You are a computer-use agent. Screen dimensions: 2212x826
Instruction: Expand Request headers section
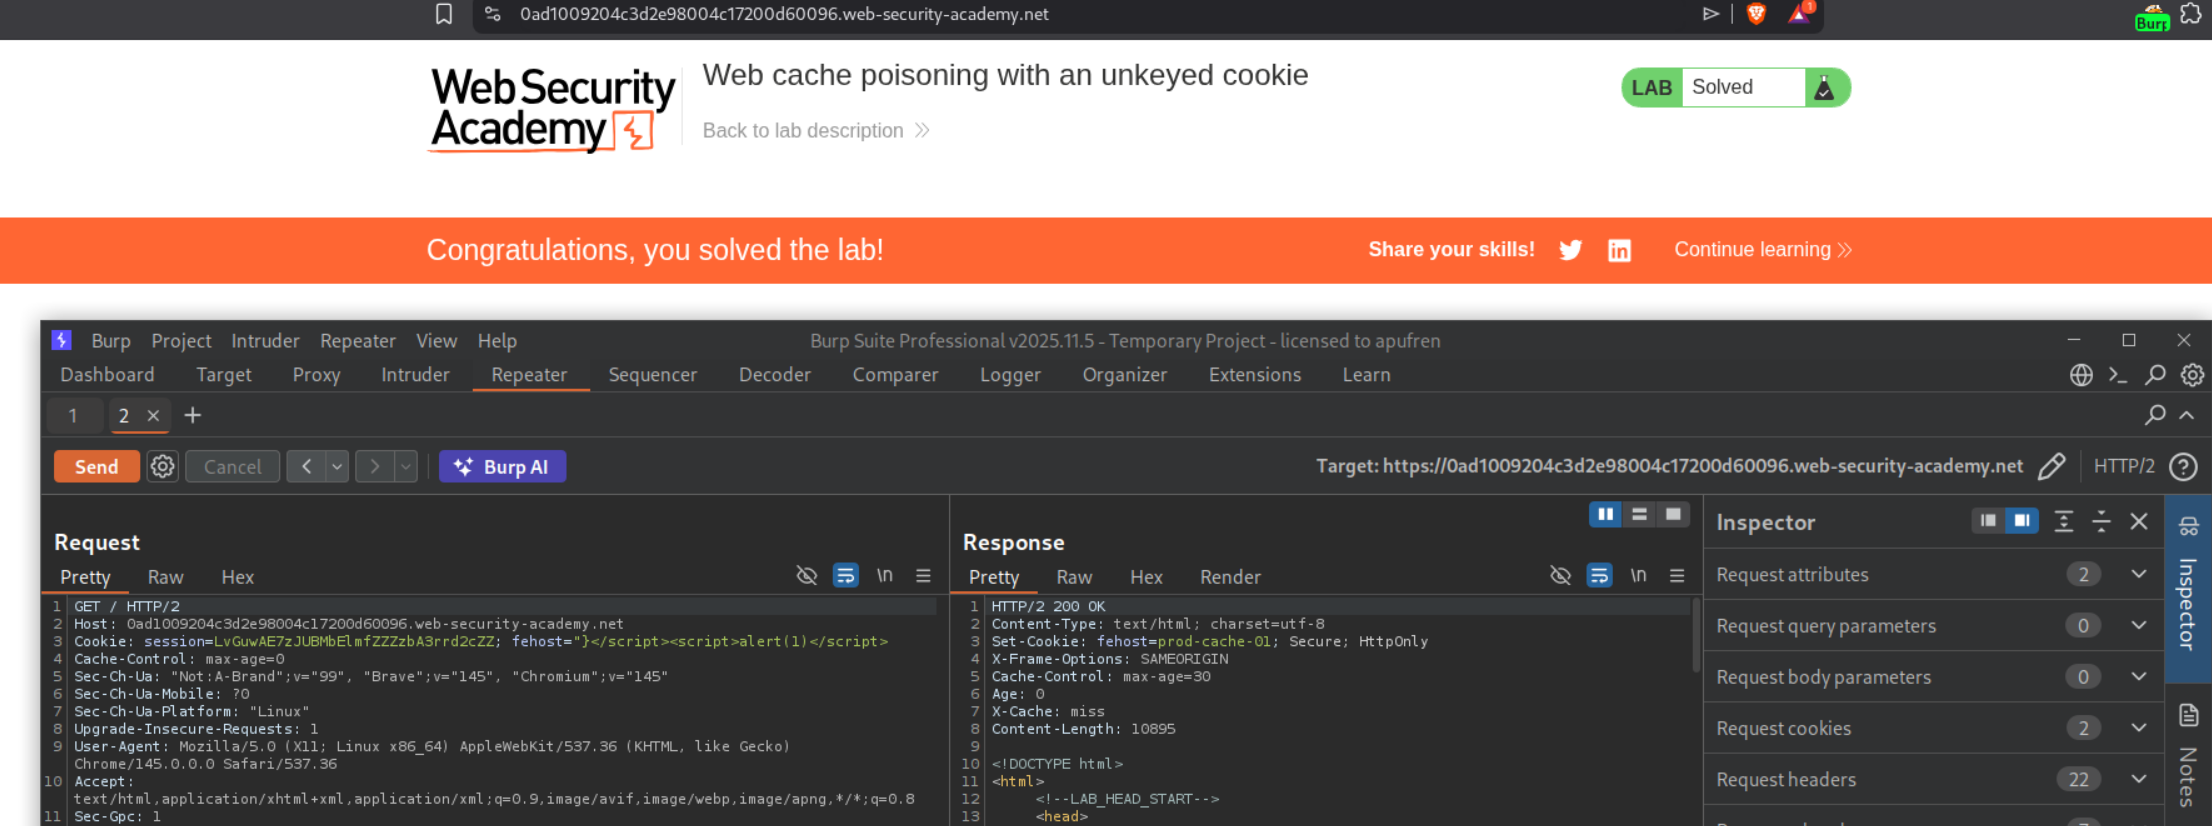[x=2138, y=779]
